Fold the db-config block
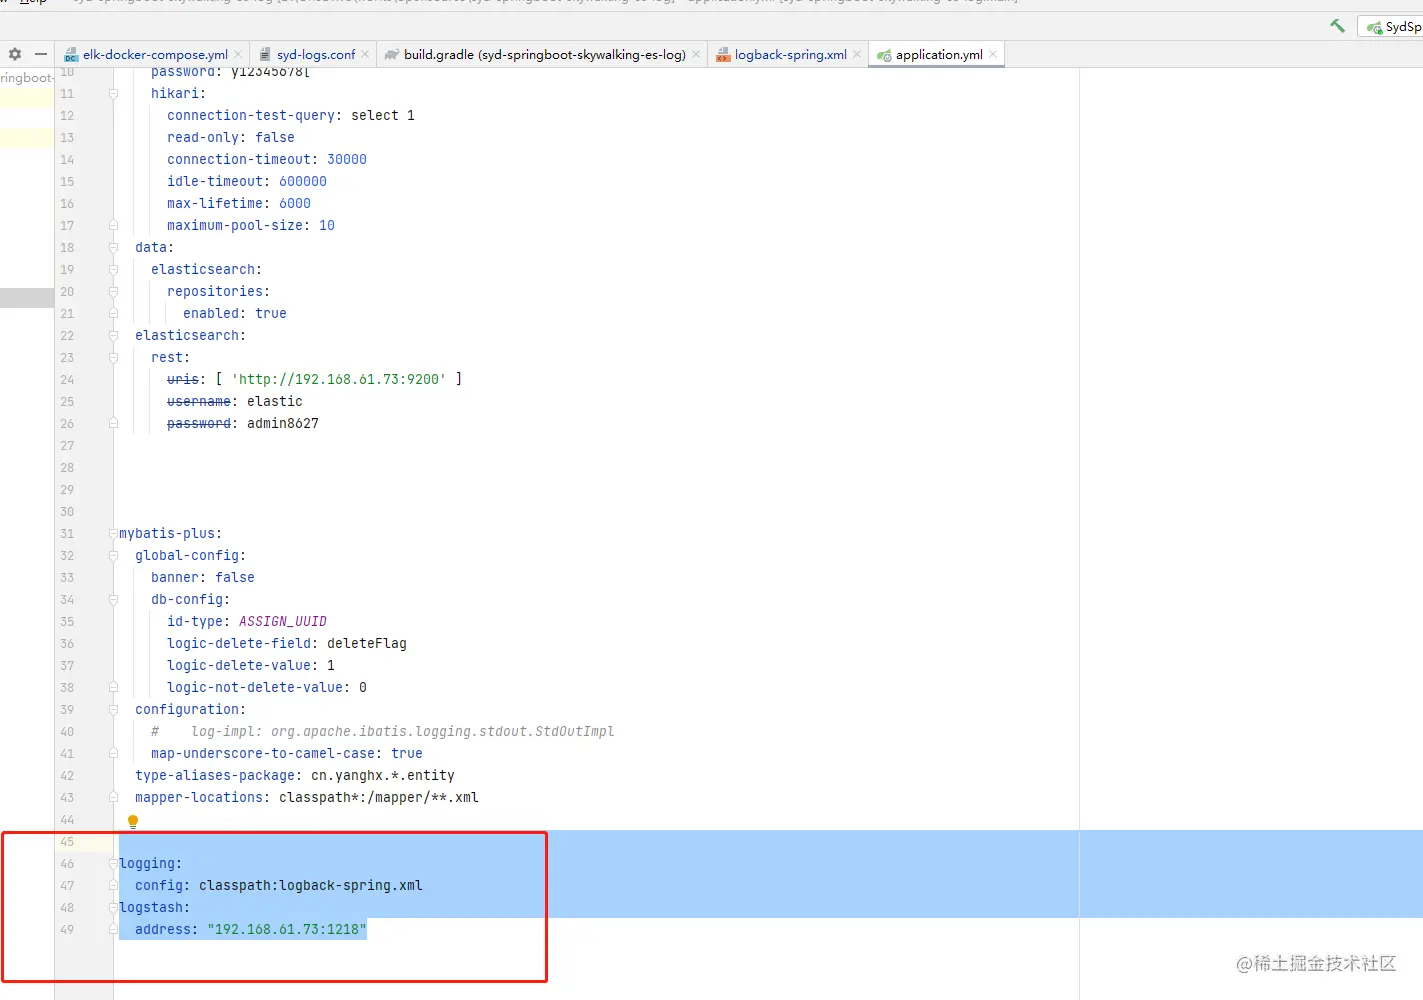The image size is (1423, 1000). click(113, 600)
